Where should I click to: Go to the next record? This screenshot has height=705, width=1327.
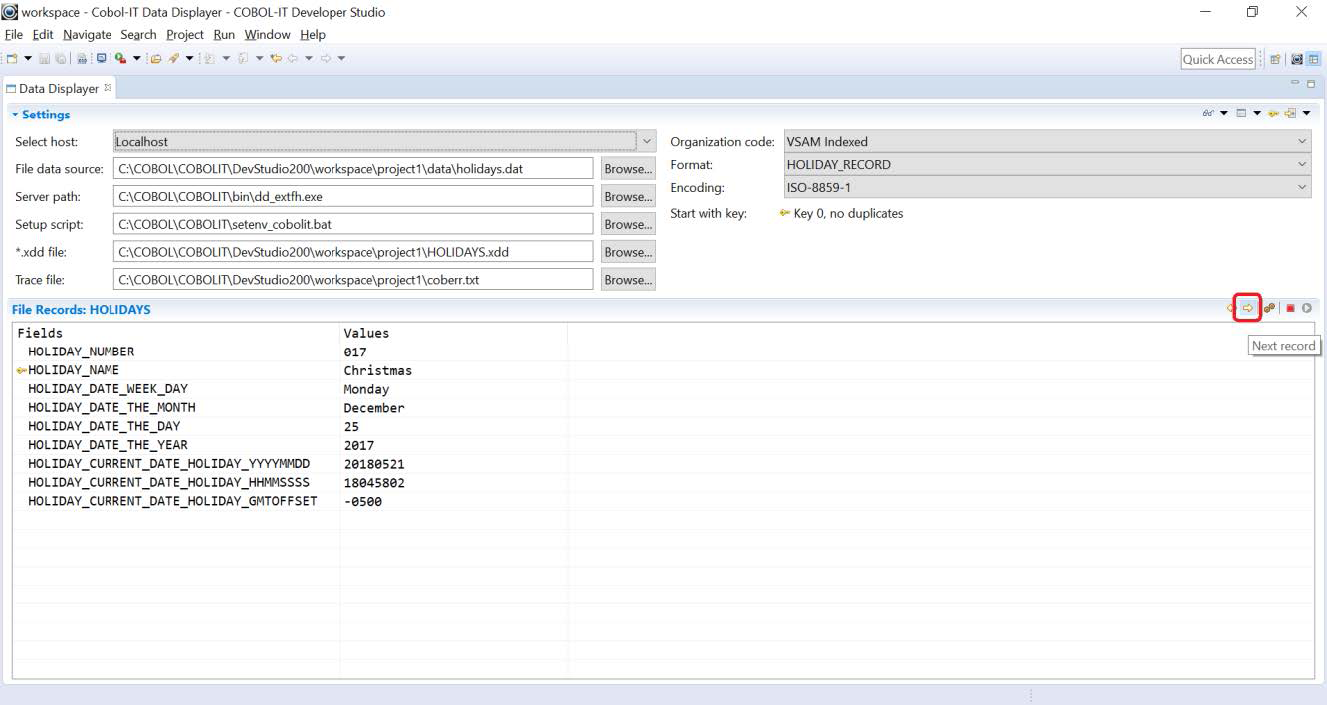(1248, 308)
